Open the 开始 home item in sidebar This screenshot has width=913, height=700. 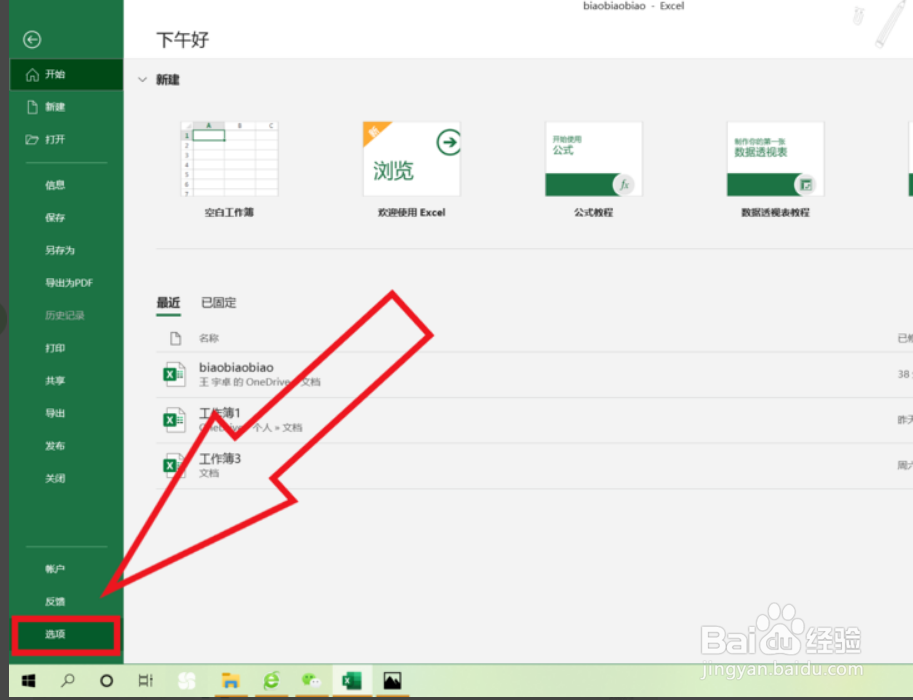pyautogui.click(x=66, y=75)
